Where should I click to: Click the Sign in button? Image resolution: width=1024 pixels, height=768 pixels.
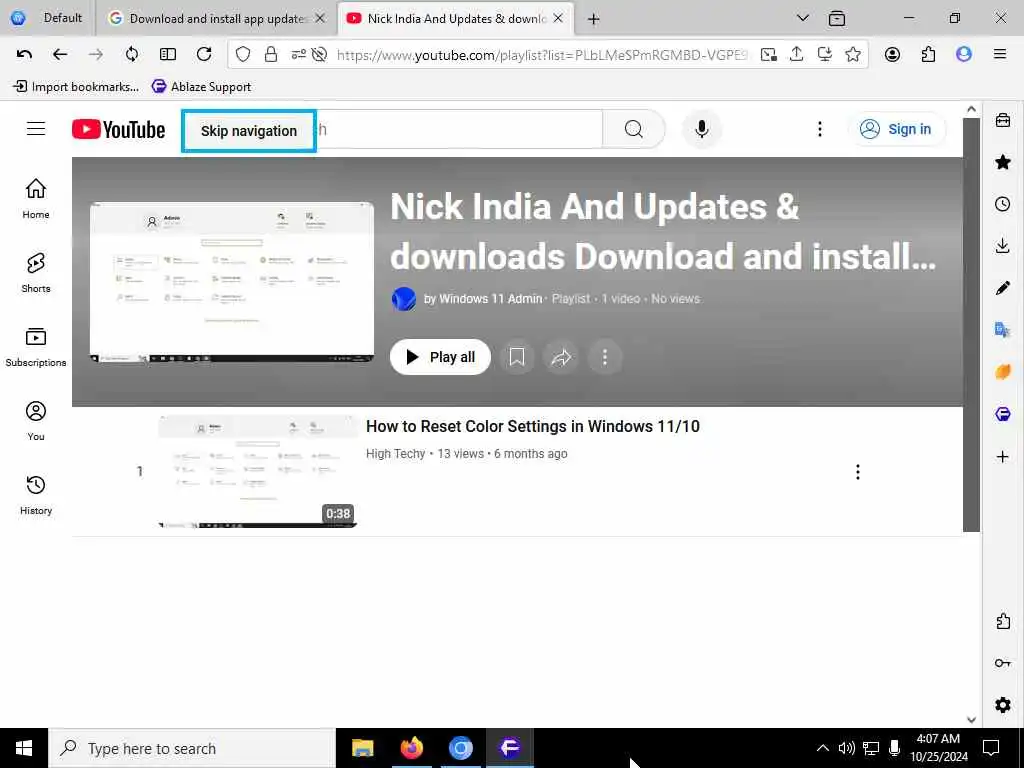896,129
